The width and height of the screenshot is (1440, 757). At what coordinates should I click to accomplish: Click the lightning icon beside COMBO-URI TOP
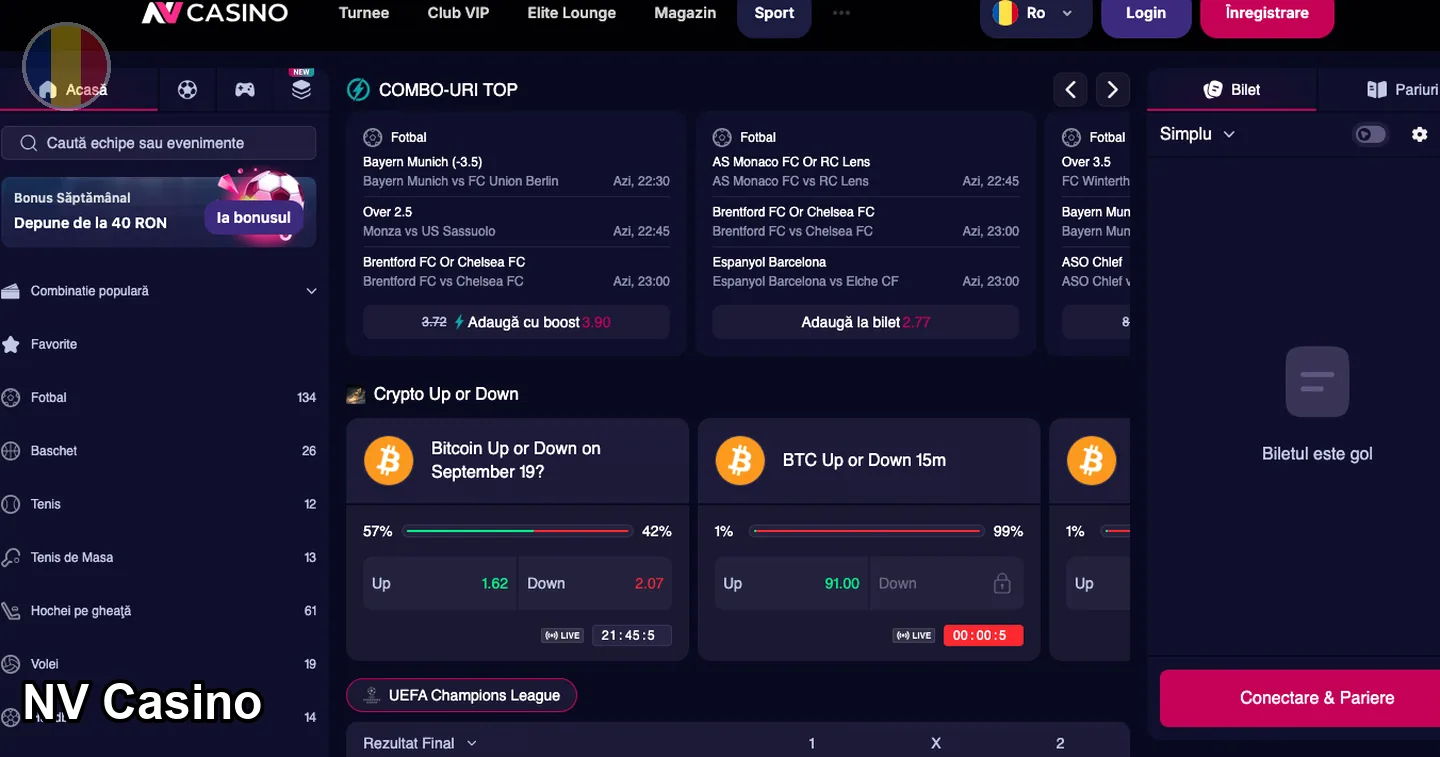tap(358, 90)
